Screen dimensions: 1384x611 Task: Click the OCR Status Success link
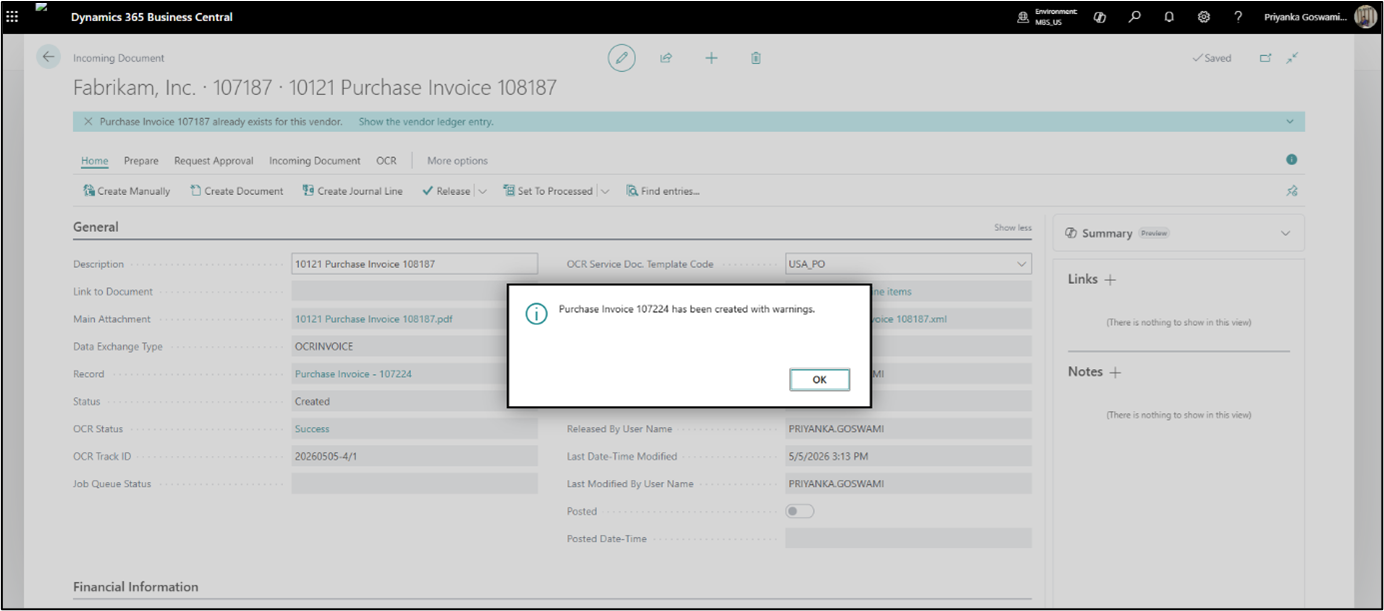pos(312,429)
